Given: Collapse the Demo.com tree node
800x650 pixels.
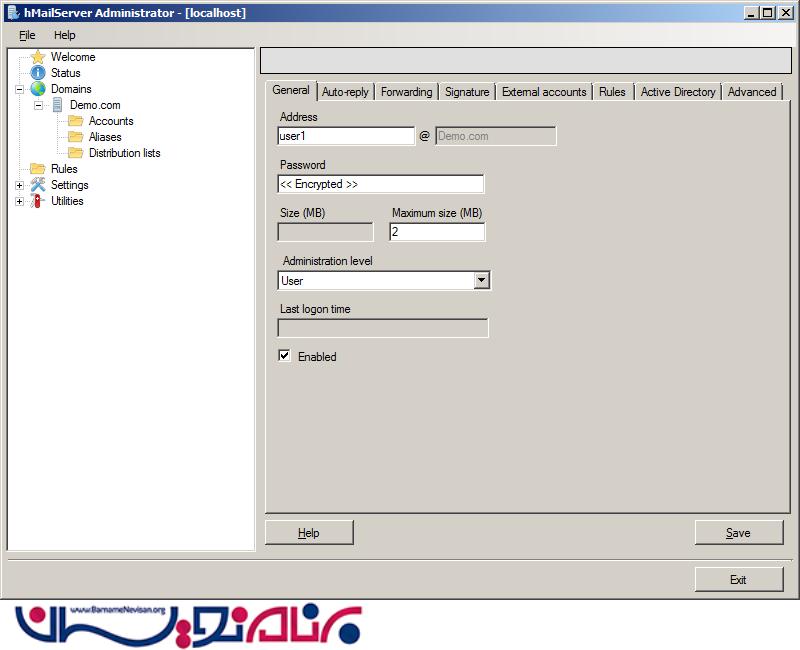Looking at the screenshot, I should pos(38,105).
